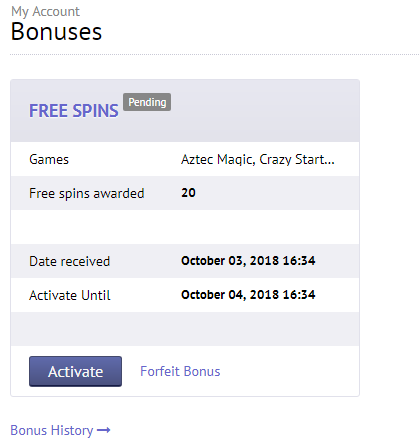The width and height of the screenshot is (419, 444).
Task: Select the October 03, 2018 16:34 date
Action: [x=248, y=261]
